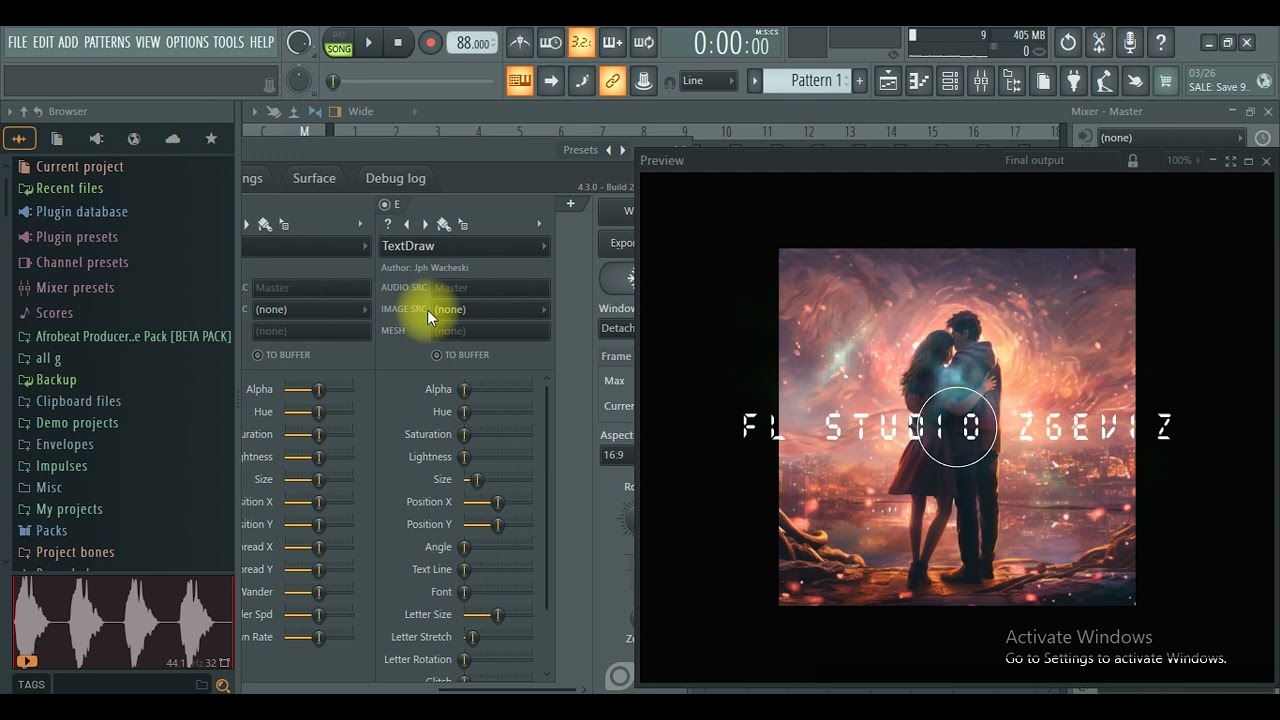Click the wait for input icon
The image size is (1280, 720).
click(551, 42)
